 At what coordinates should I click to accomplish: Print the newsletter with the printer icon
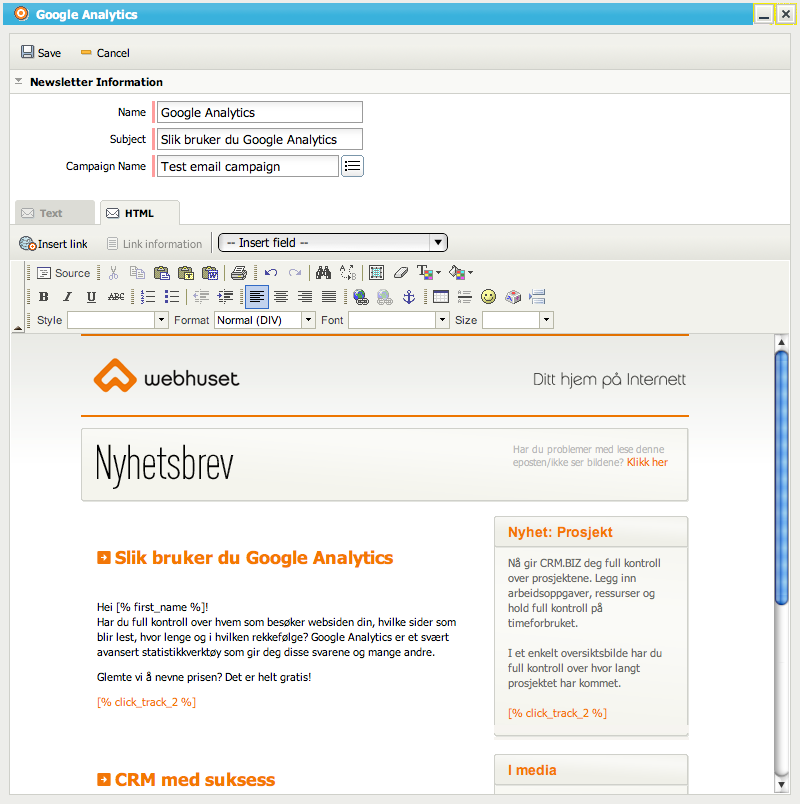pos(238,273)
